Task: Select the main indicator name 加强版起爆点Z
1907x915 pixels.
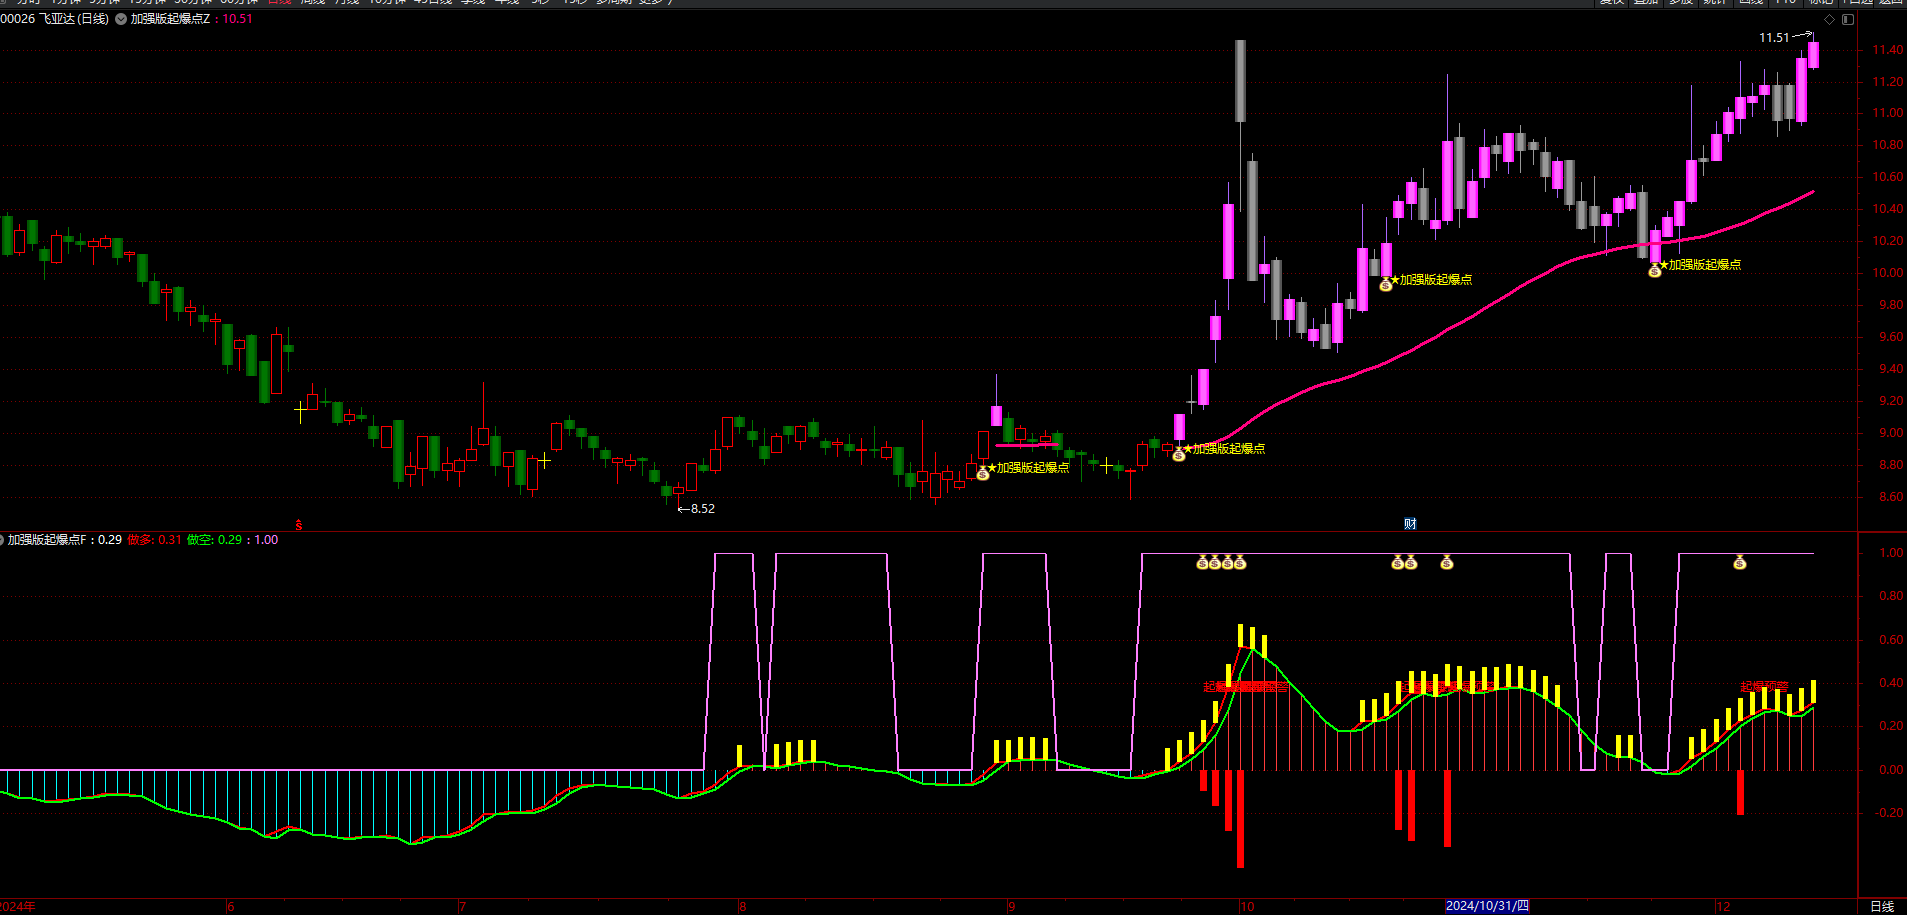Action: (x=170, y=19)
